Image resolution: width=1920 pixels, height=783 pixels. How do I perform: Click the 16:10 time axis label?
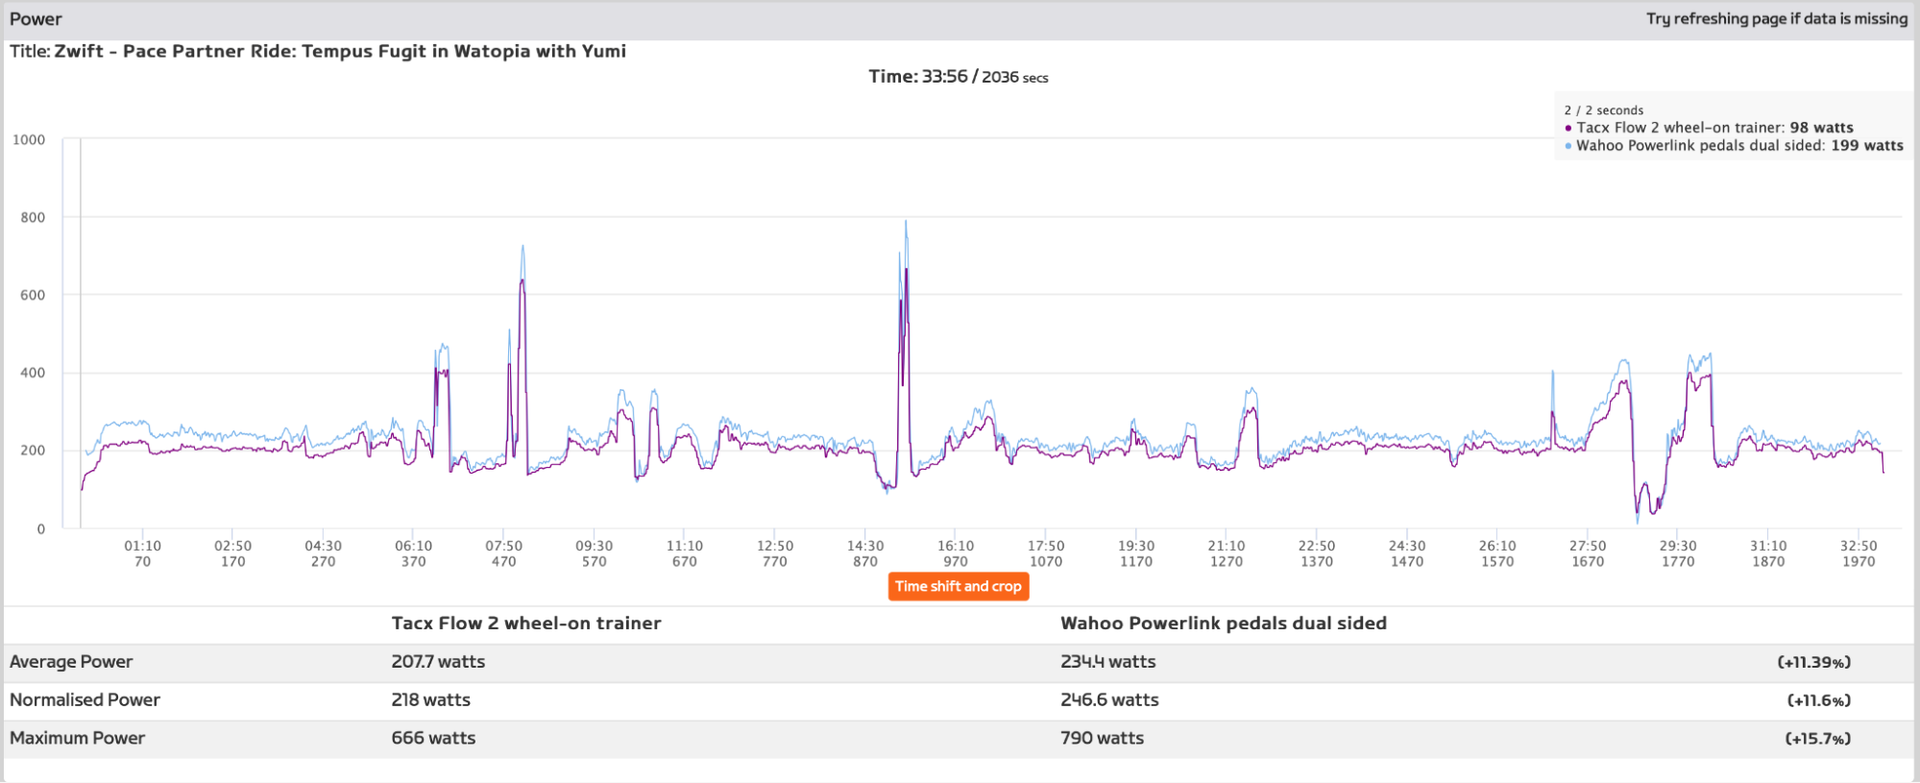[x=955, y=546]
